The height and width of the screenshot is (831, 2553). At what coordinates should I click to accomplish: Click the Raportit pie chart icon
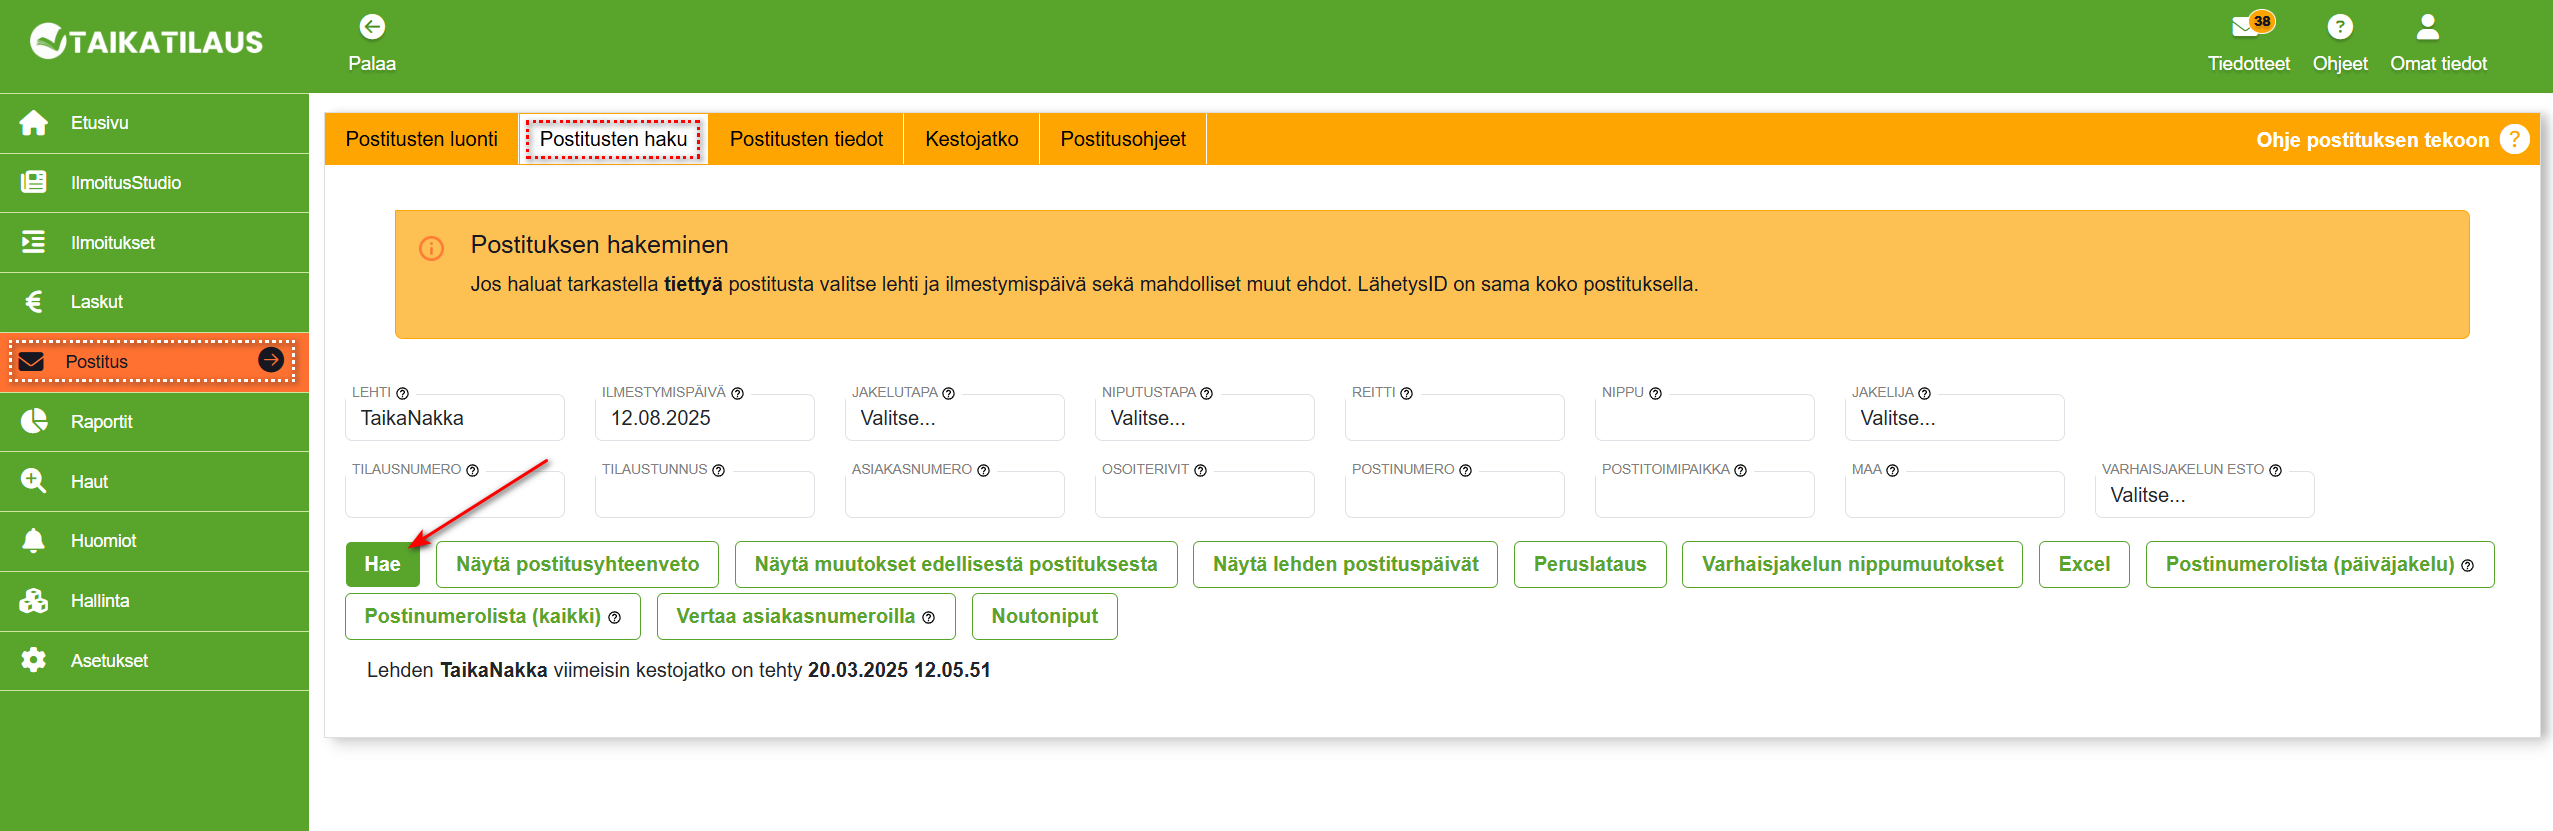click(x=34, y=421)
